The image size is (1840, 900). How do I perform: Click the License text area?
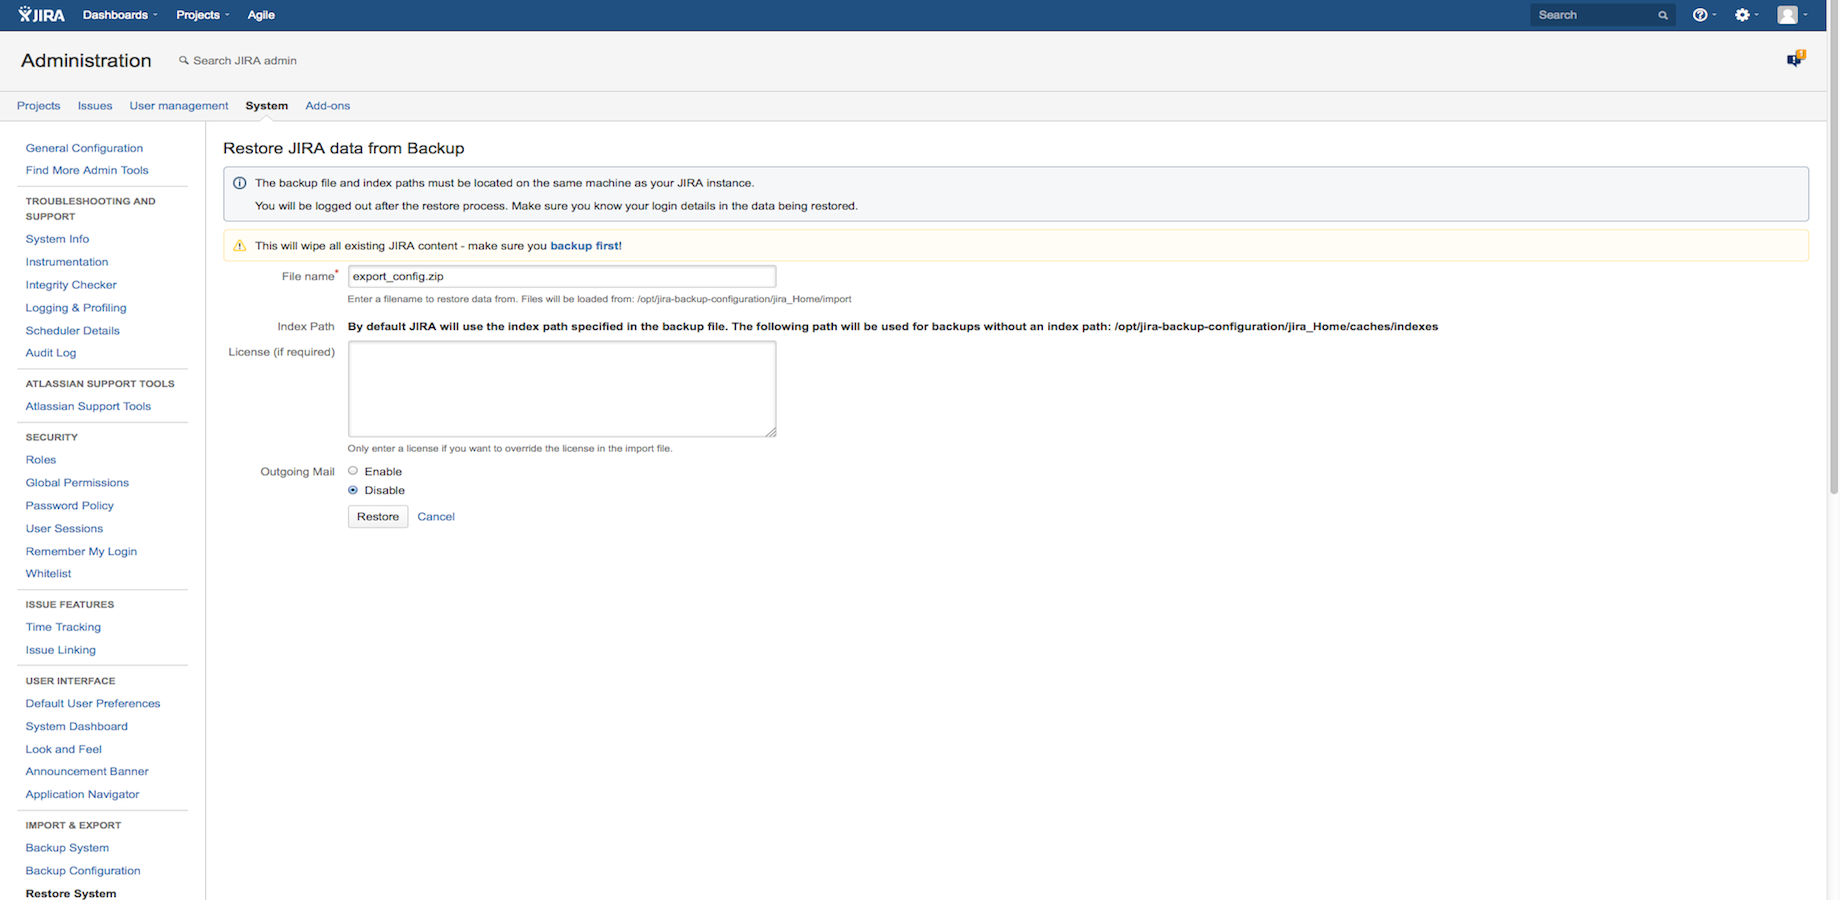click(562, 389)
